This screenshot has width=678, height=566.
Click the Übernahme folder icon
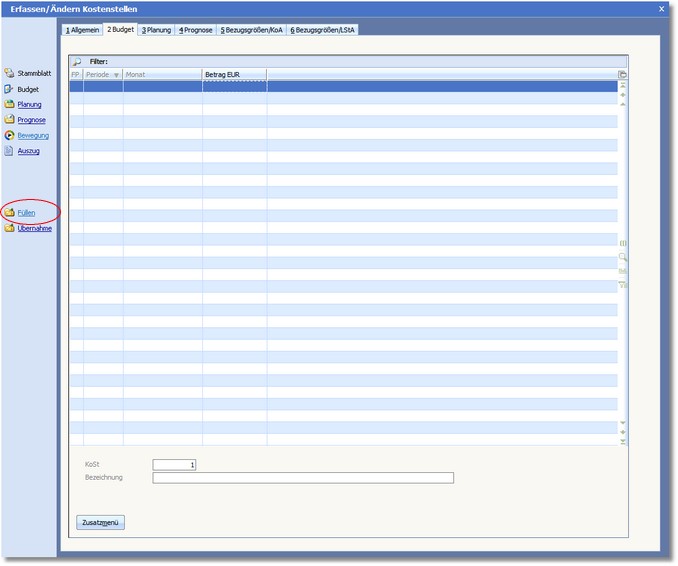click(9, 228)
